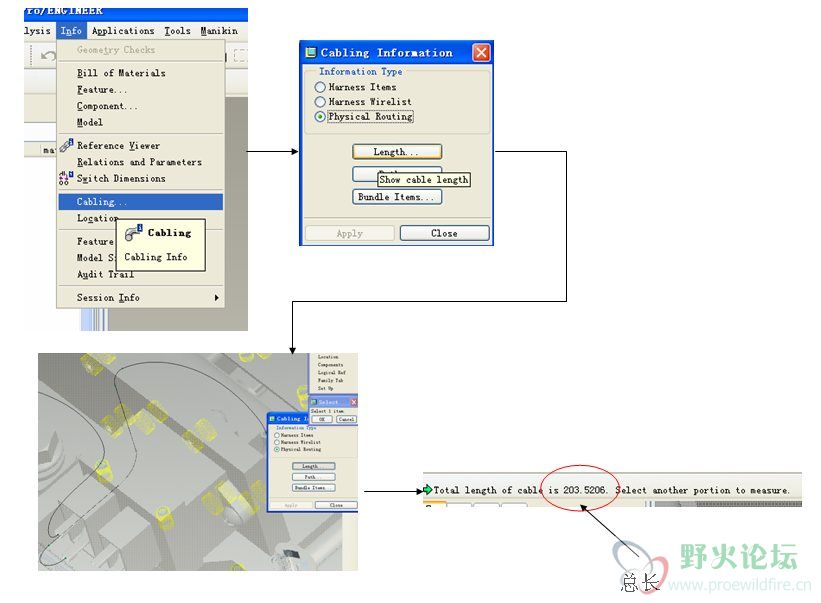Click Path button in the small cabling dialog
Viewport: 821px width, 603px height.
(313, 477)
